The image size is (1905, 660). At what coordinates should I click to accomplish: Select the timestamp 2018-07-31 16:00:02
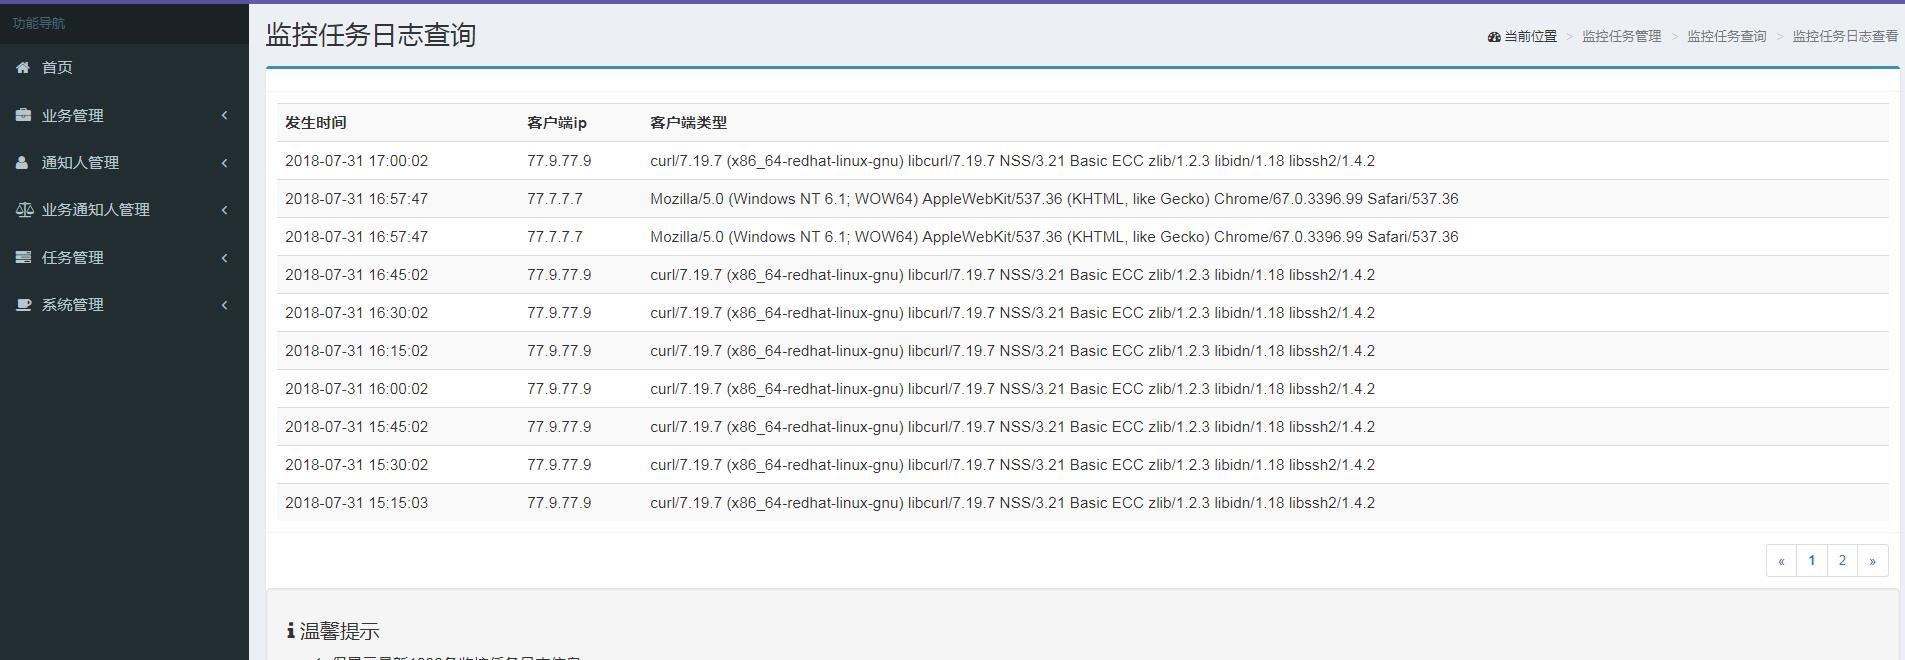pos(356,389)
